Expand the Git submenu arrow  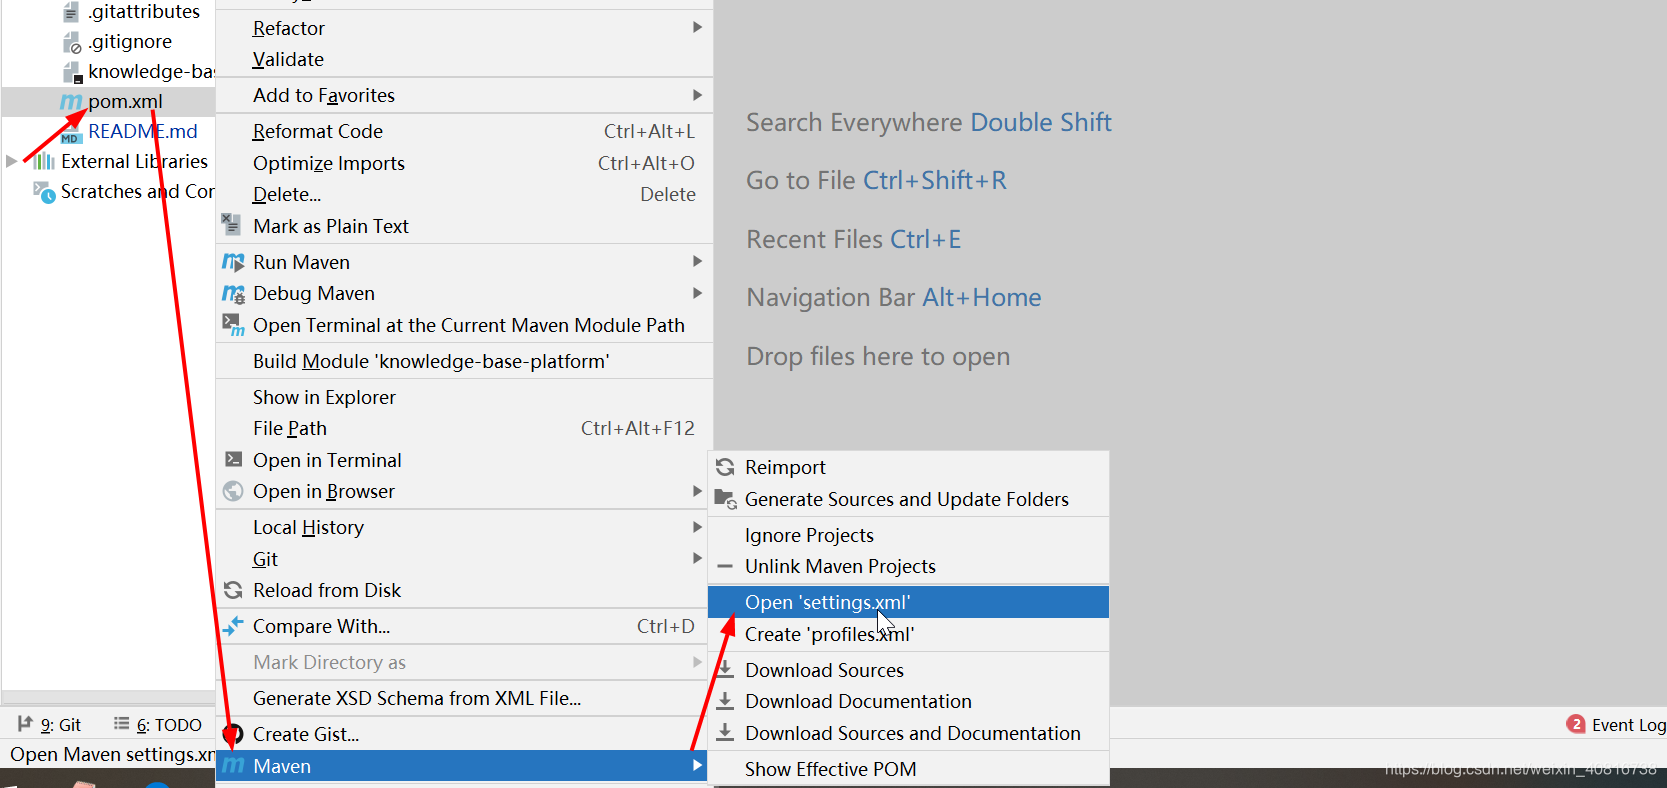(x=697, y=558)
